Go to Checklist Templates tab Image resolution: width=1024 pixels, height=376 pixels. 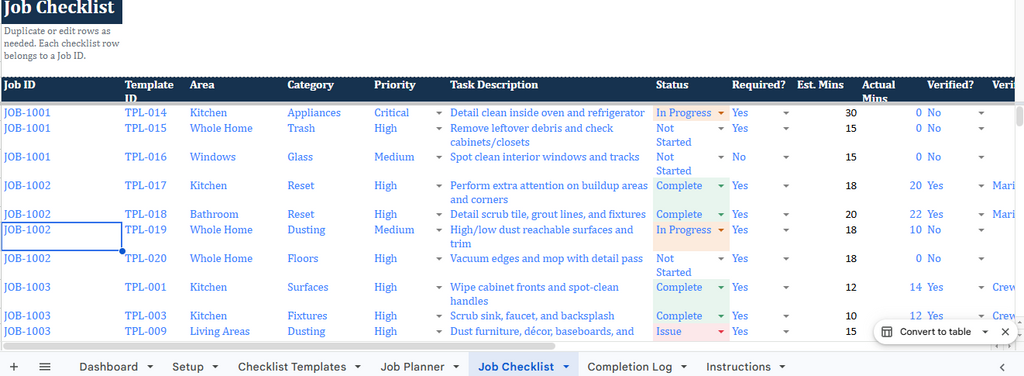292,367
